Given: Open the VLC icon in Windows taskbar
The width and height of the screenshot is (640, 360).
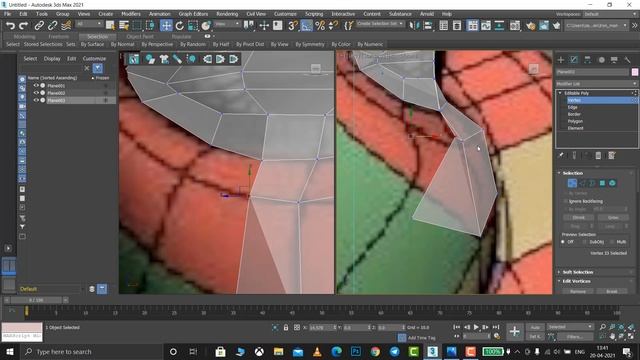Looking at the screenshot, I should point(317,351).
